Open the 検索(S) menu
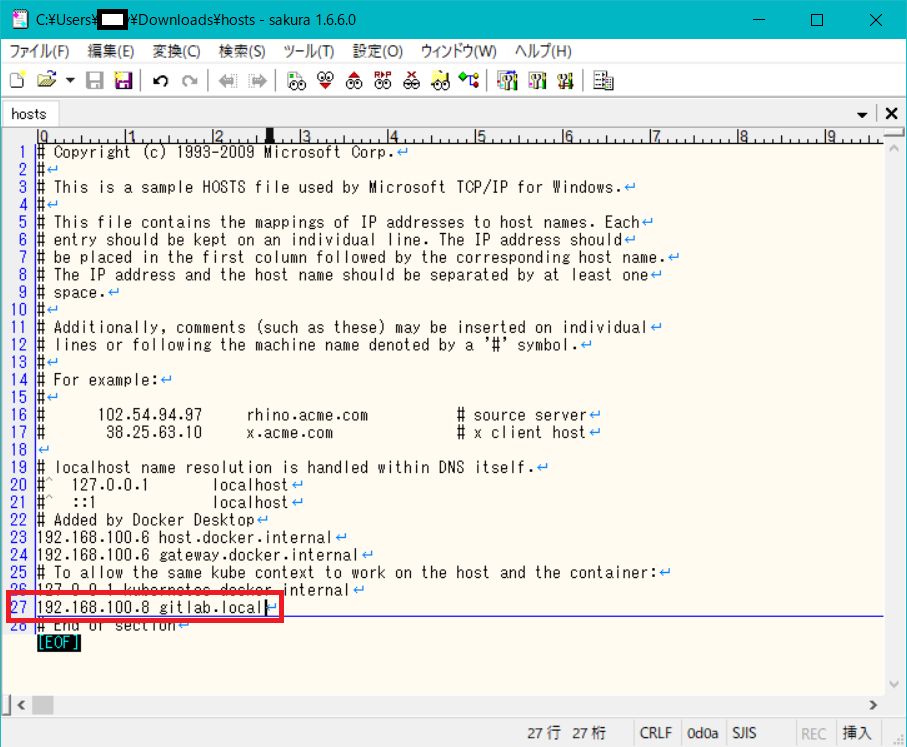The height and width of the screenshot is (747, 907). (242, 51)
